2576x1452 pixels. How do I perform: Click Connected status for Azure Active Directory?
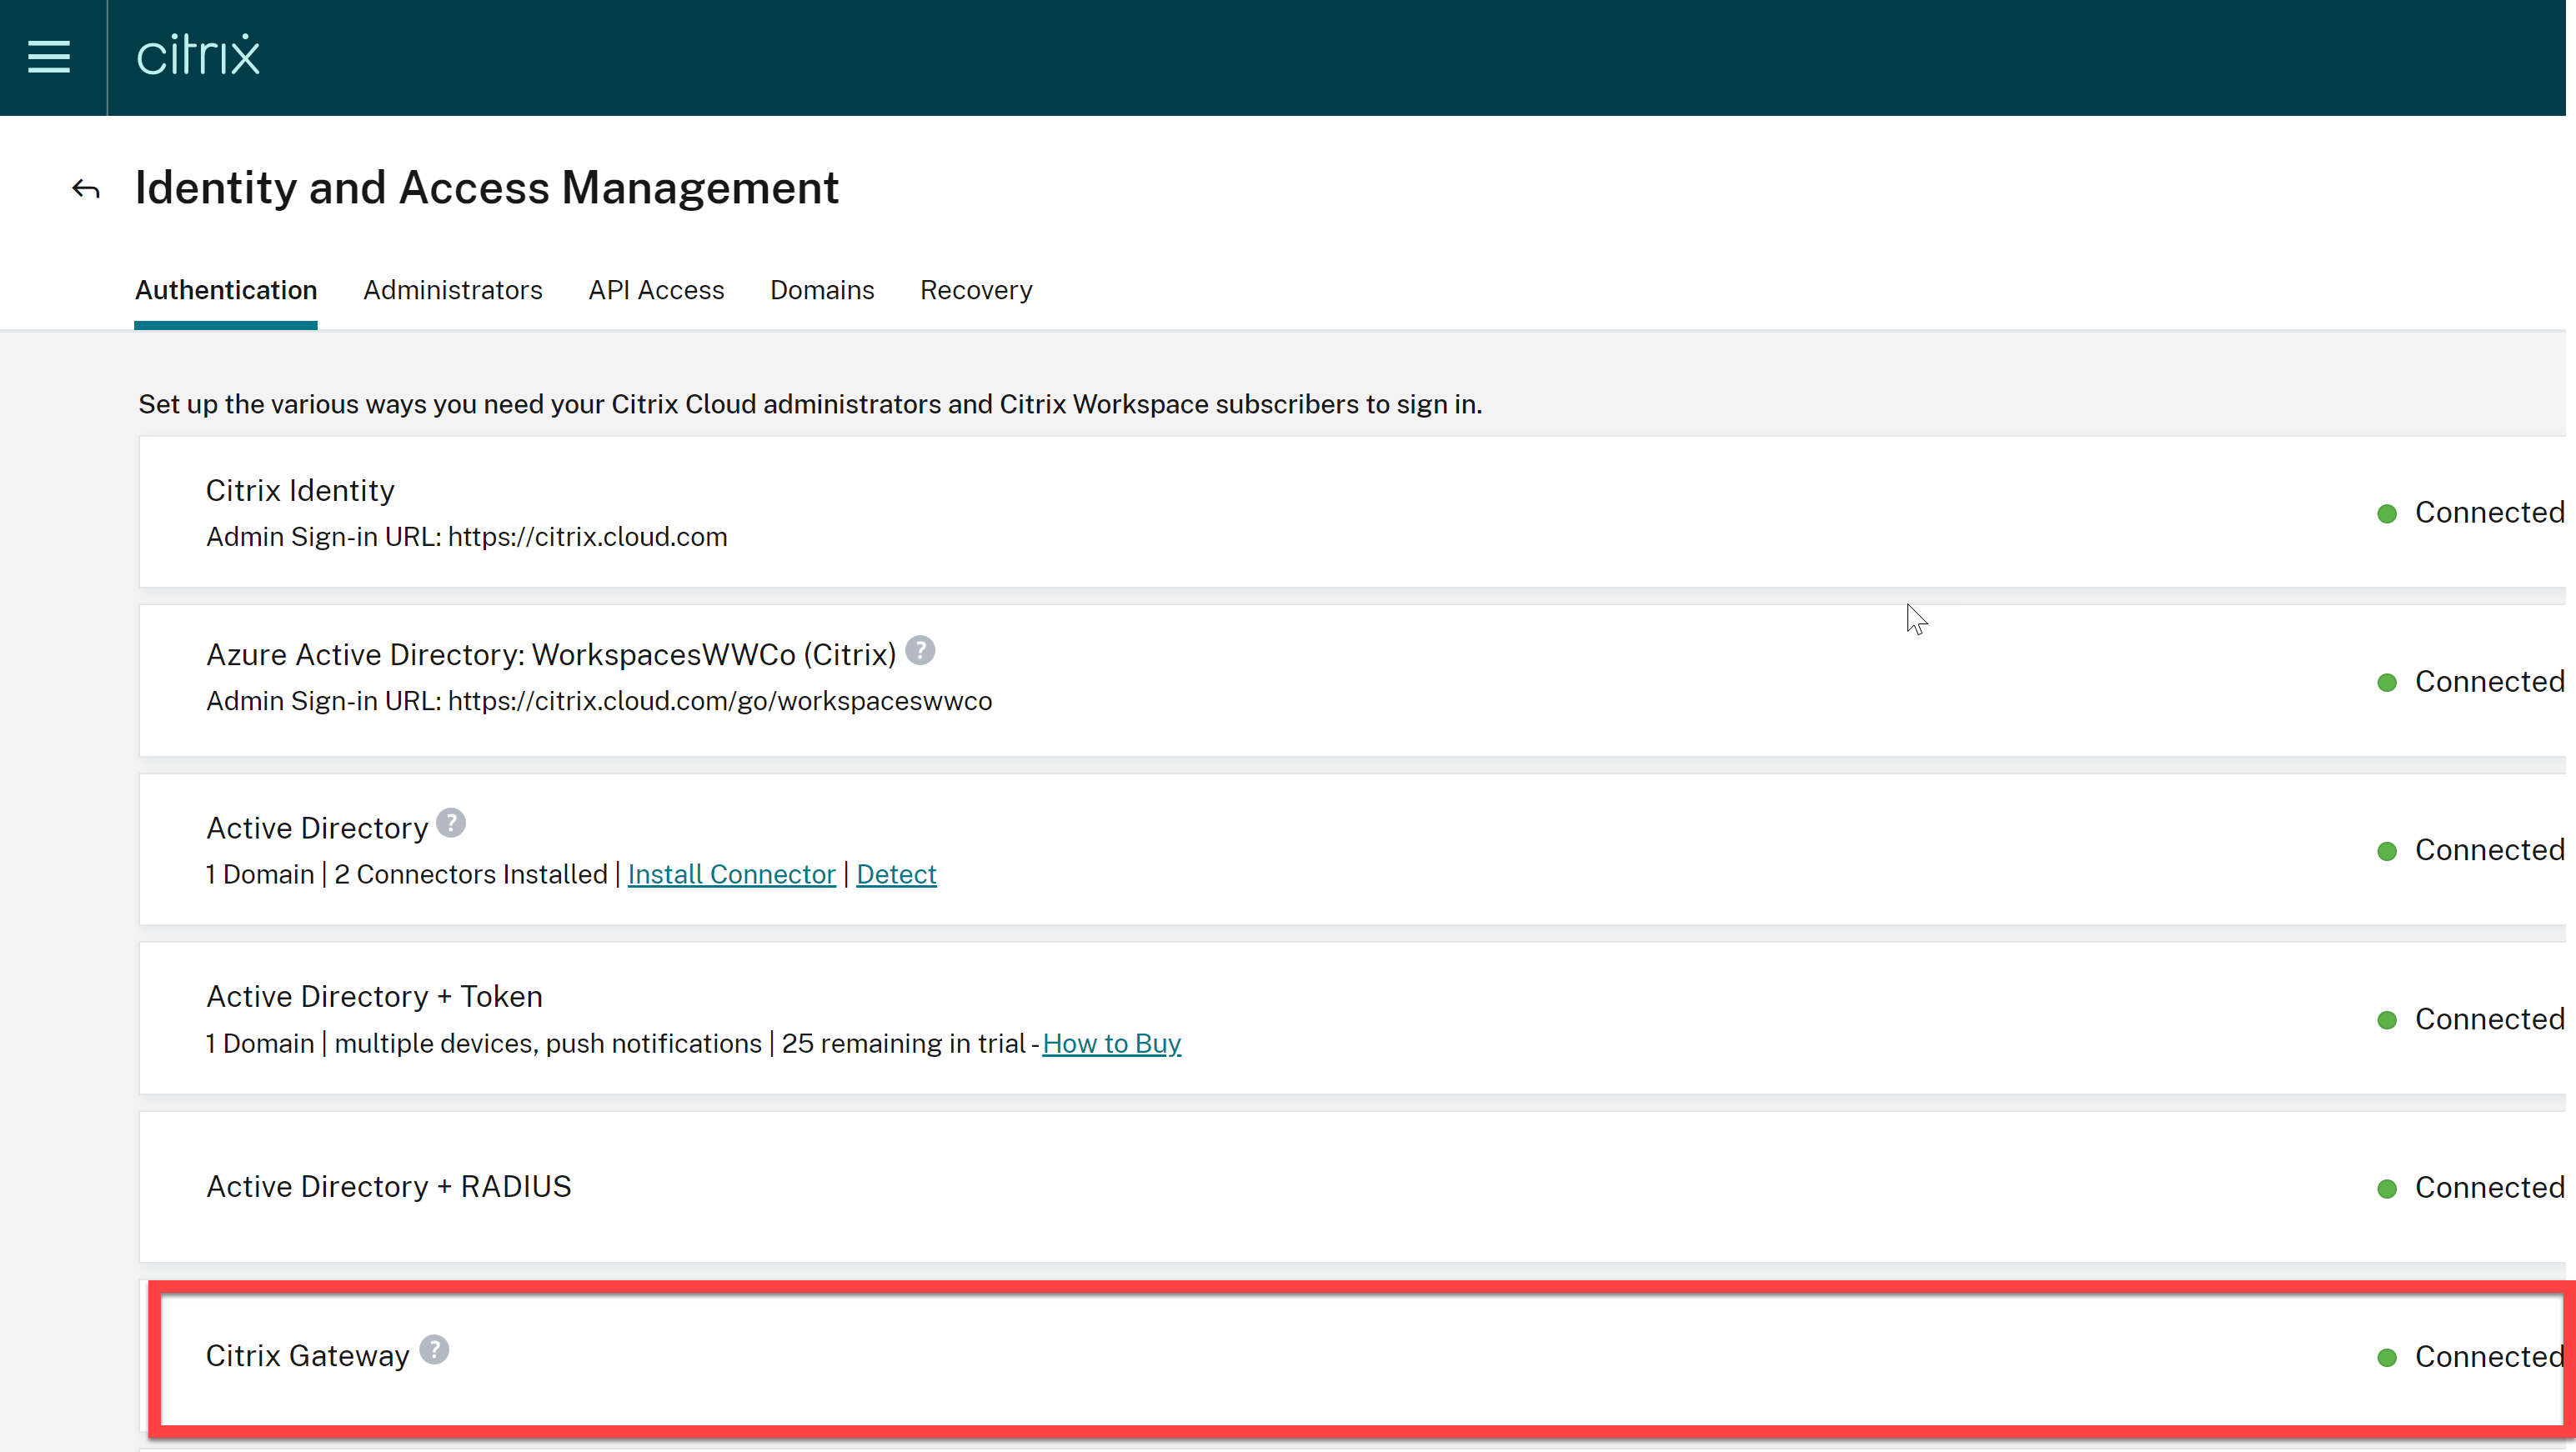[2488, 682]
